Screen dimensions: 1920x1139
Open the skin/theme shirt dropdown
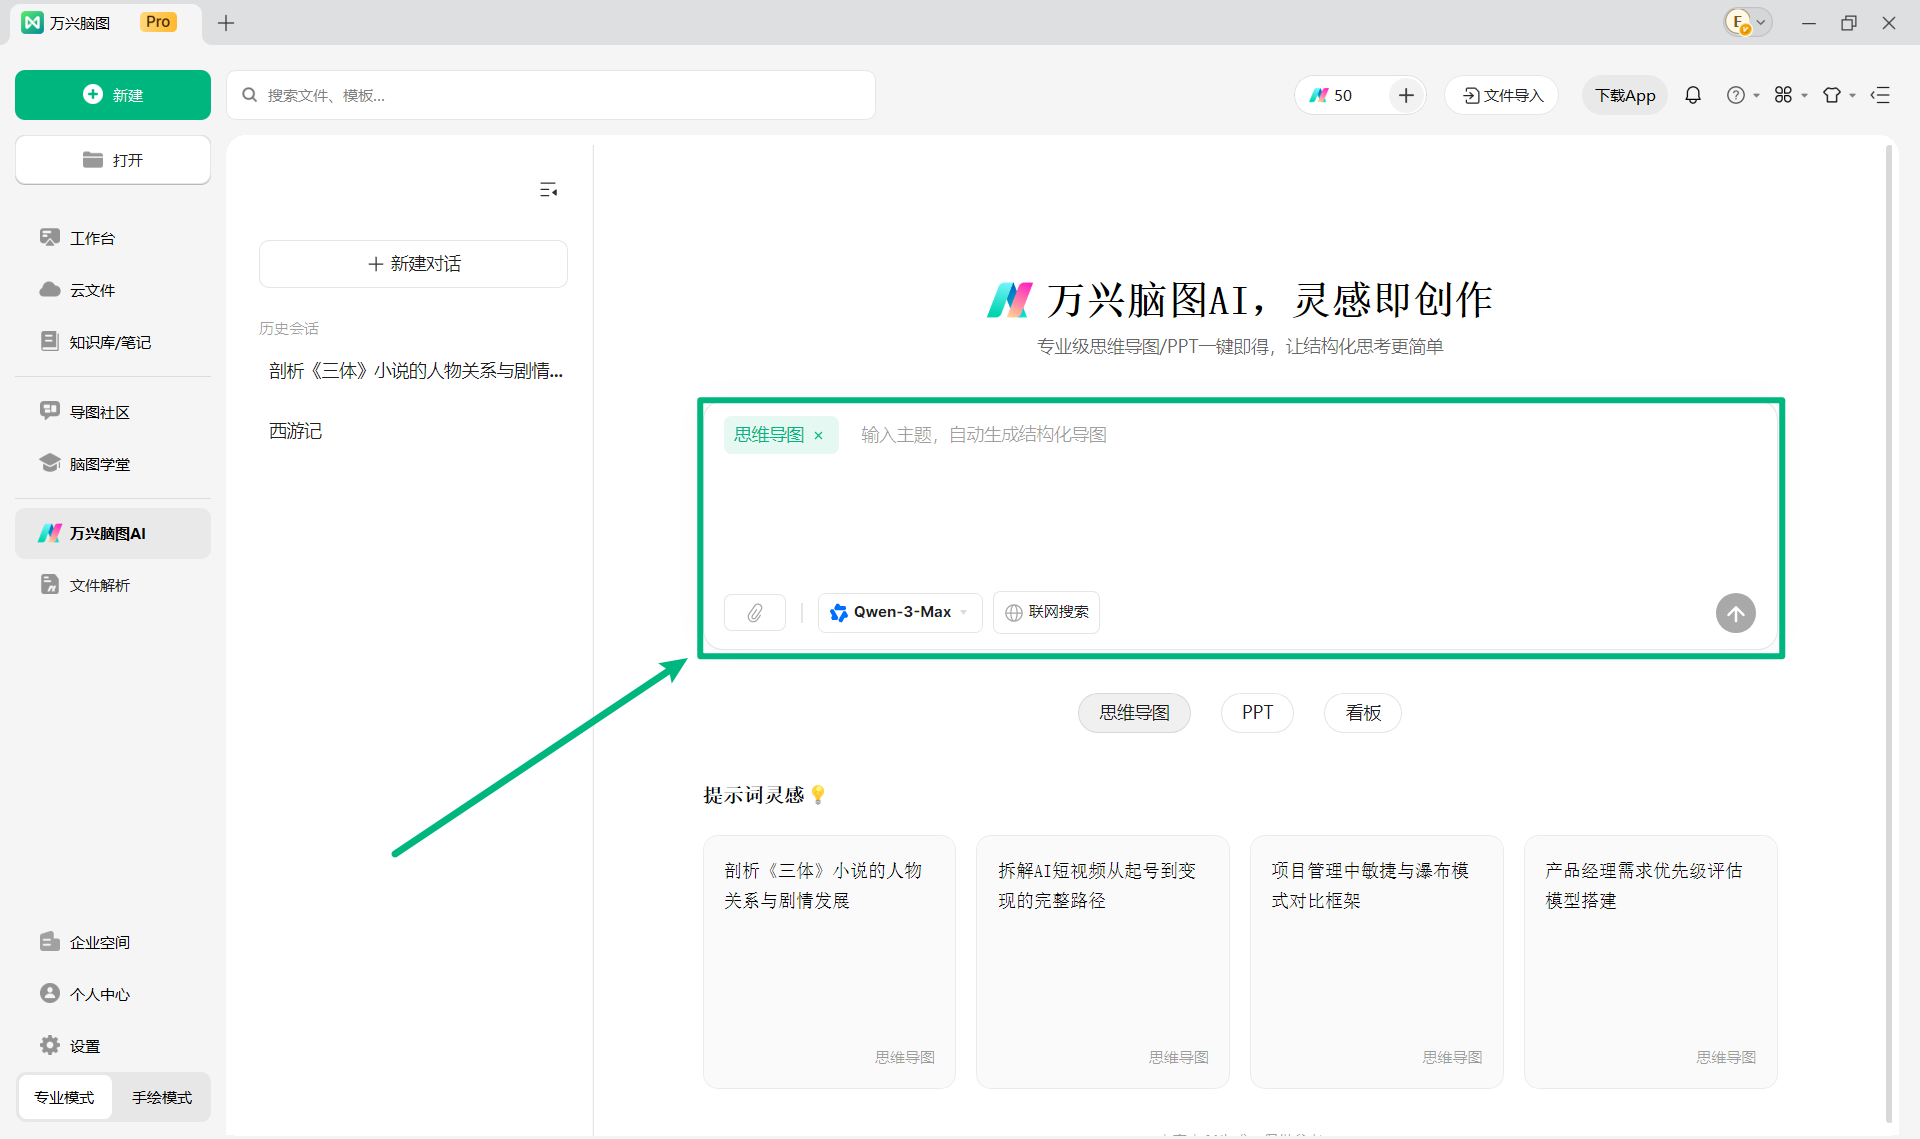click(x=1838, y=95)
